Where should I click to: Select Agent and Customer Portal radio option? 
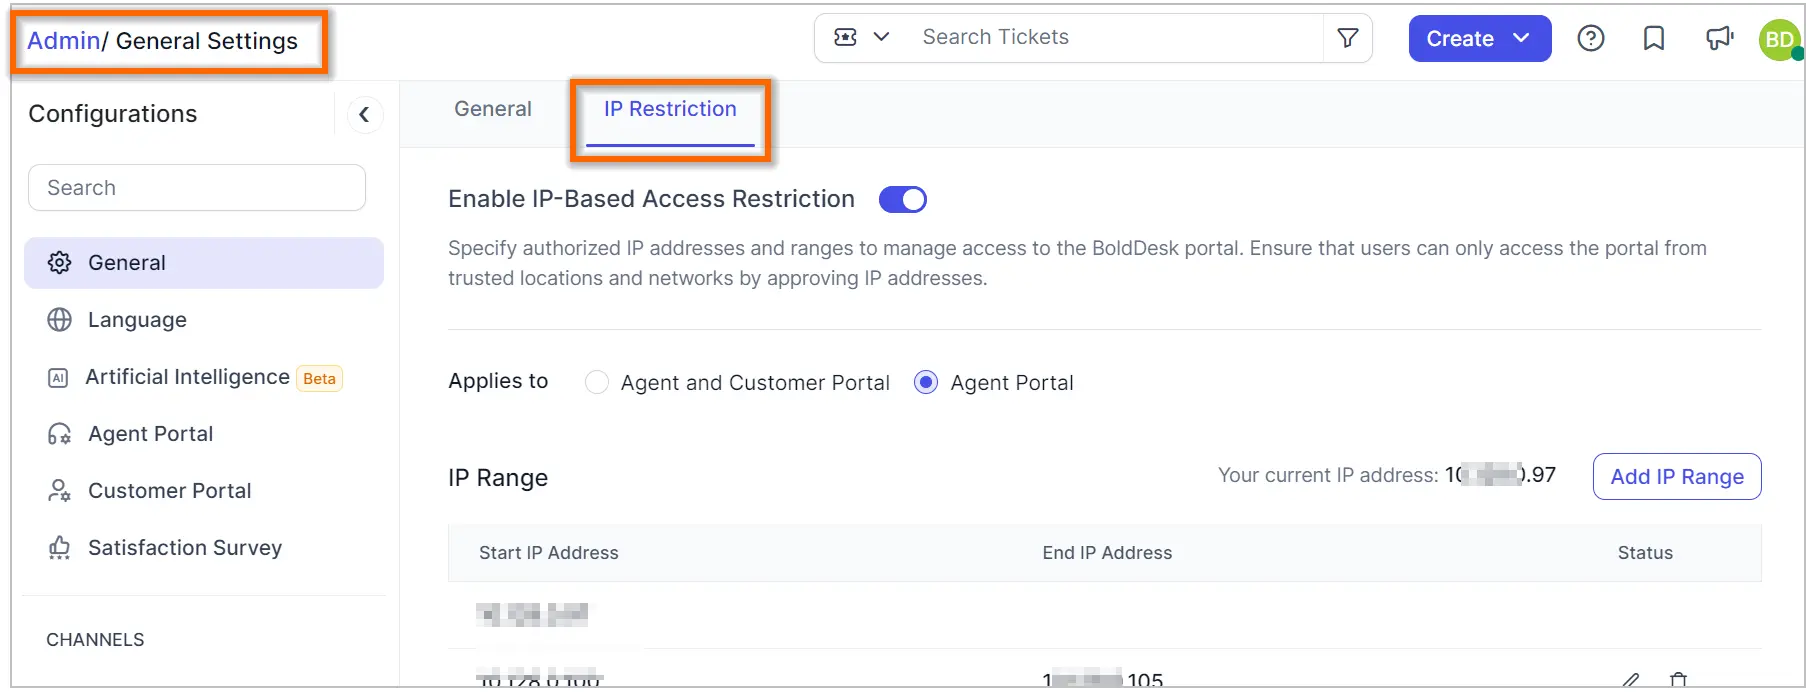point(597,383)
